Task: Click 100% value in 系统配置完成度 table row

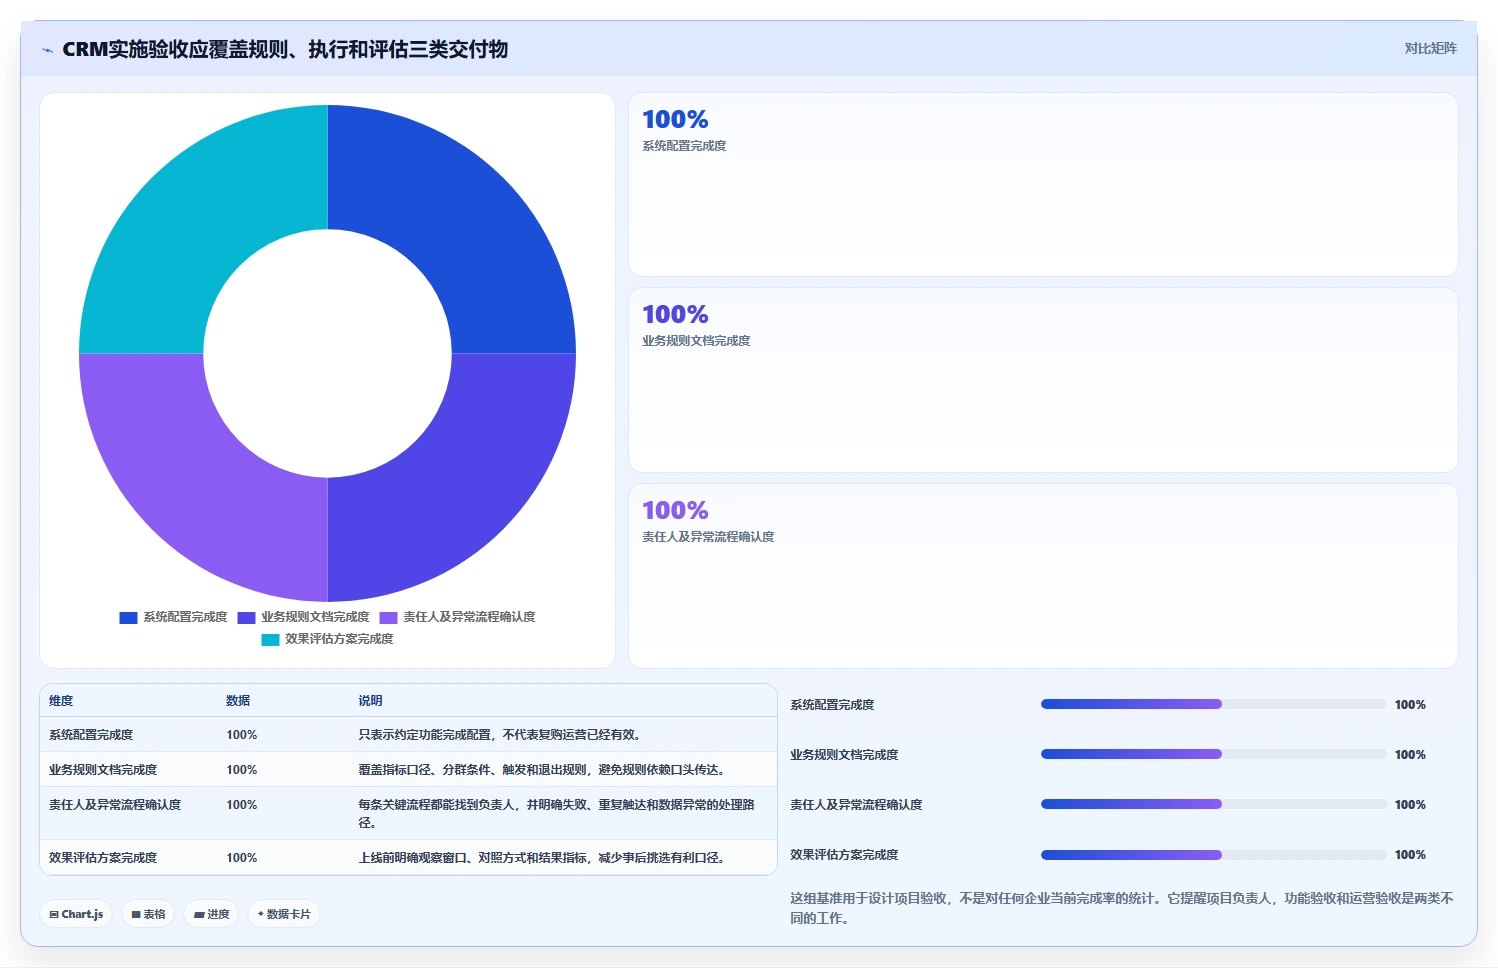Action: (242, 735)
